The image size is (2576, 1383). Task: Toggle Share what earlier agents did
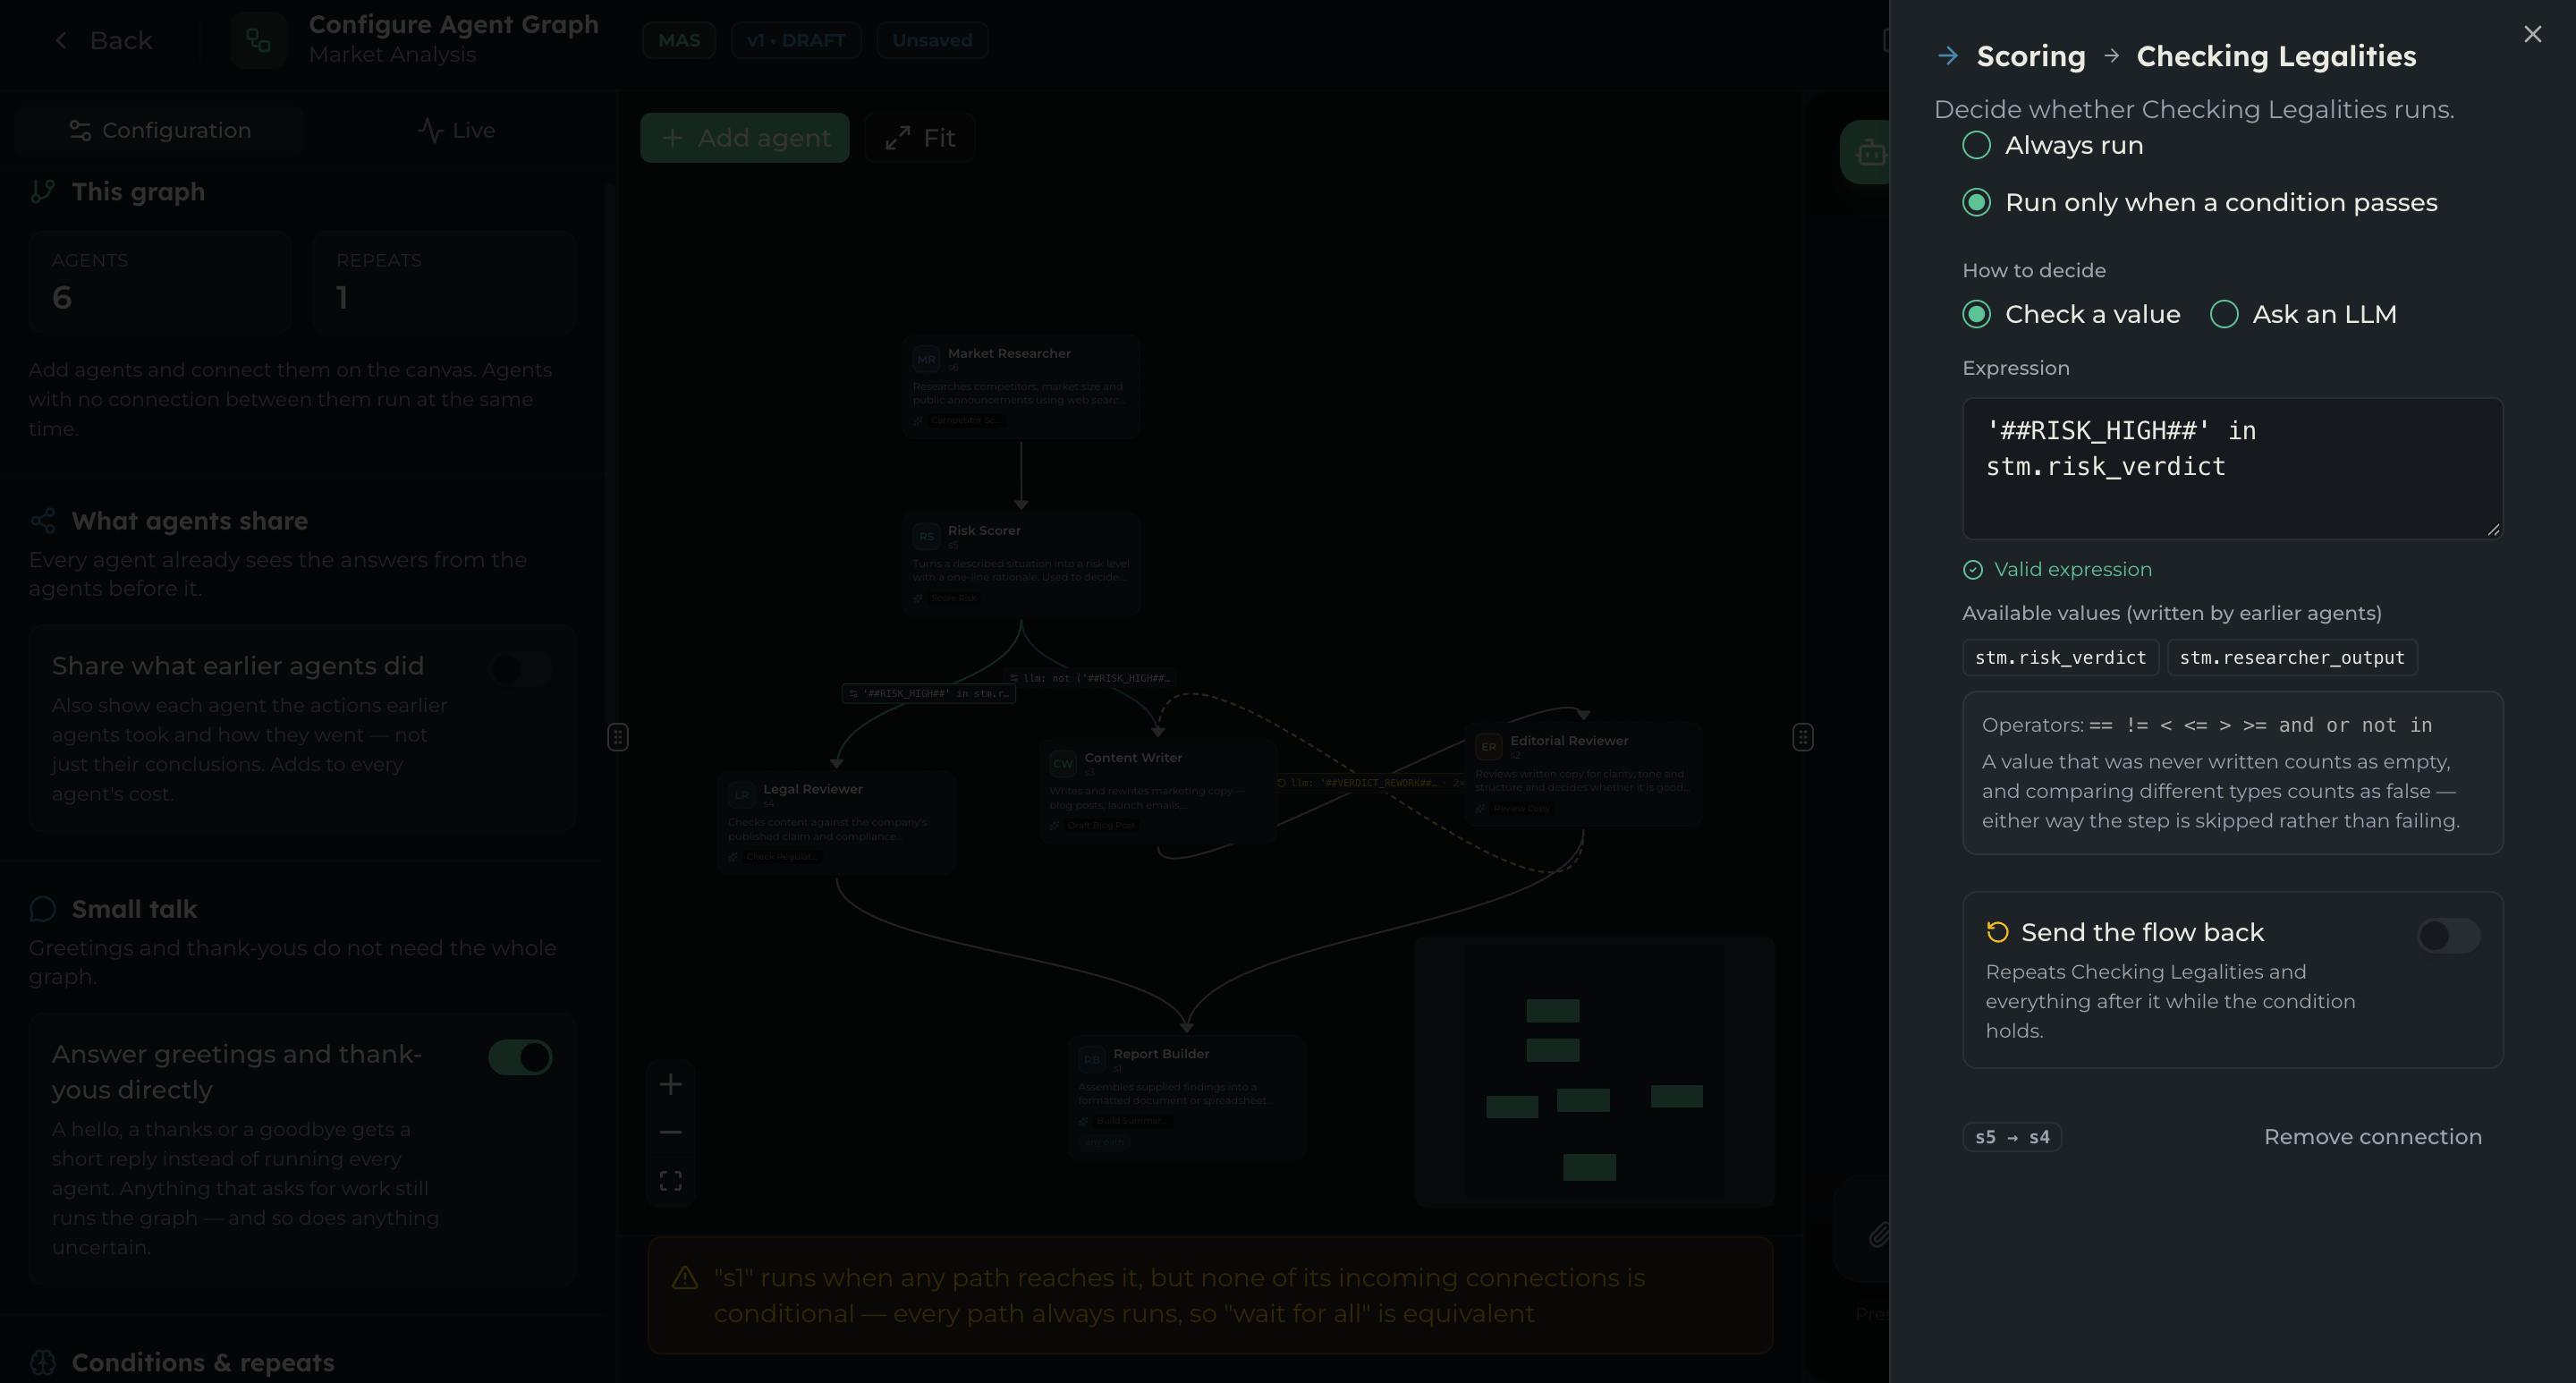[x=520, y=668]
